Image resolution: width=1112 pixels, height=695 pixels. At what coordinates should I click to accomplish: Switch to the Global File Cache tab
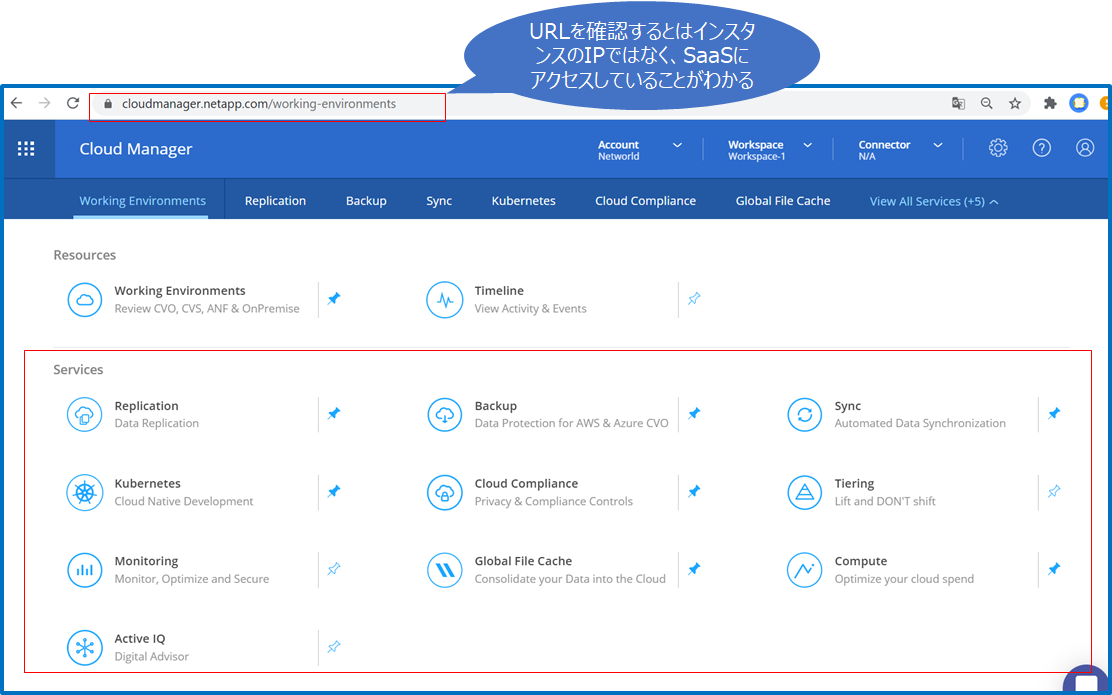point(783,201)
